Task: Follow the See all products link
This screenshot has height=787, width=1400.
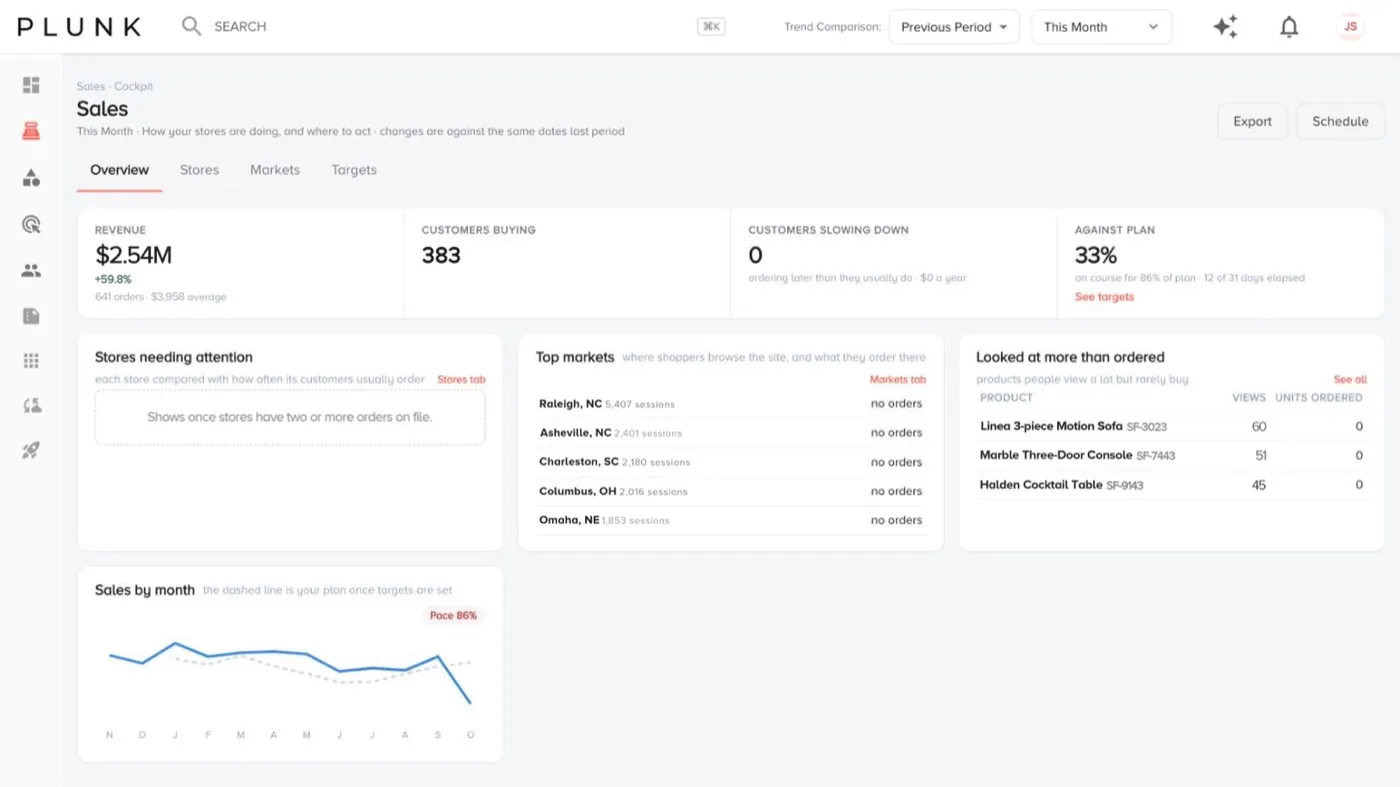Action: pyautogui.click(x=1350, y=380)
